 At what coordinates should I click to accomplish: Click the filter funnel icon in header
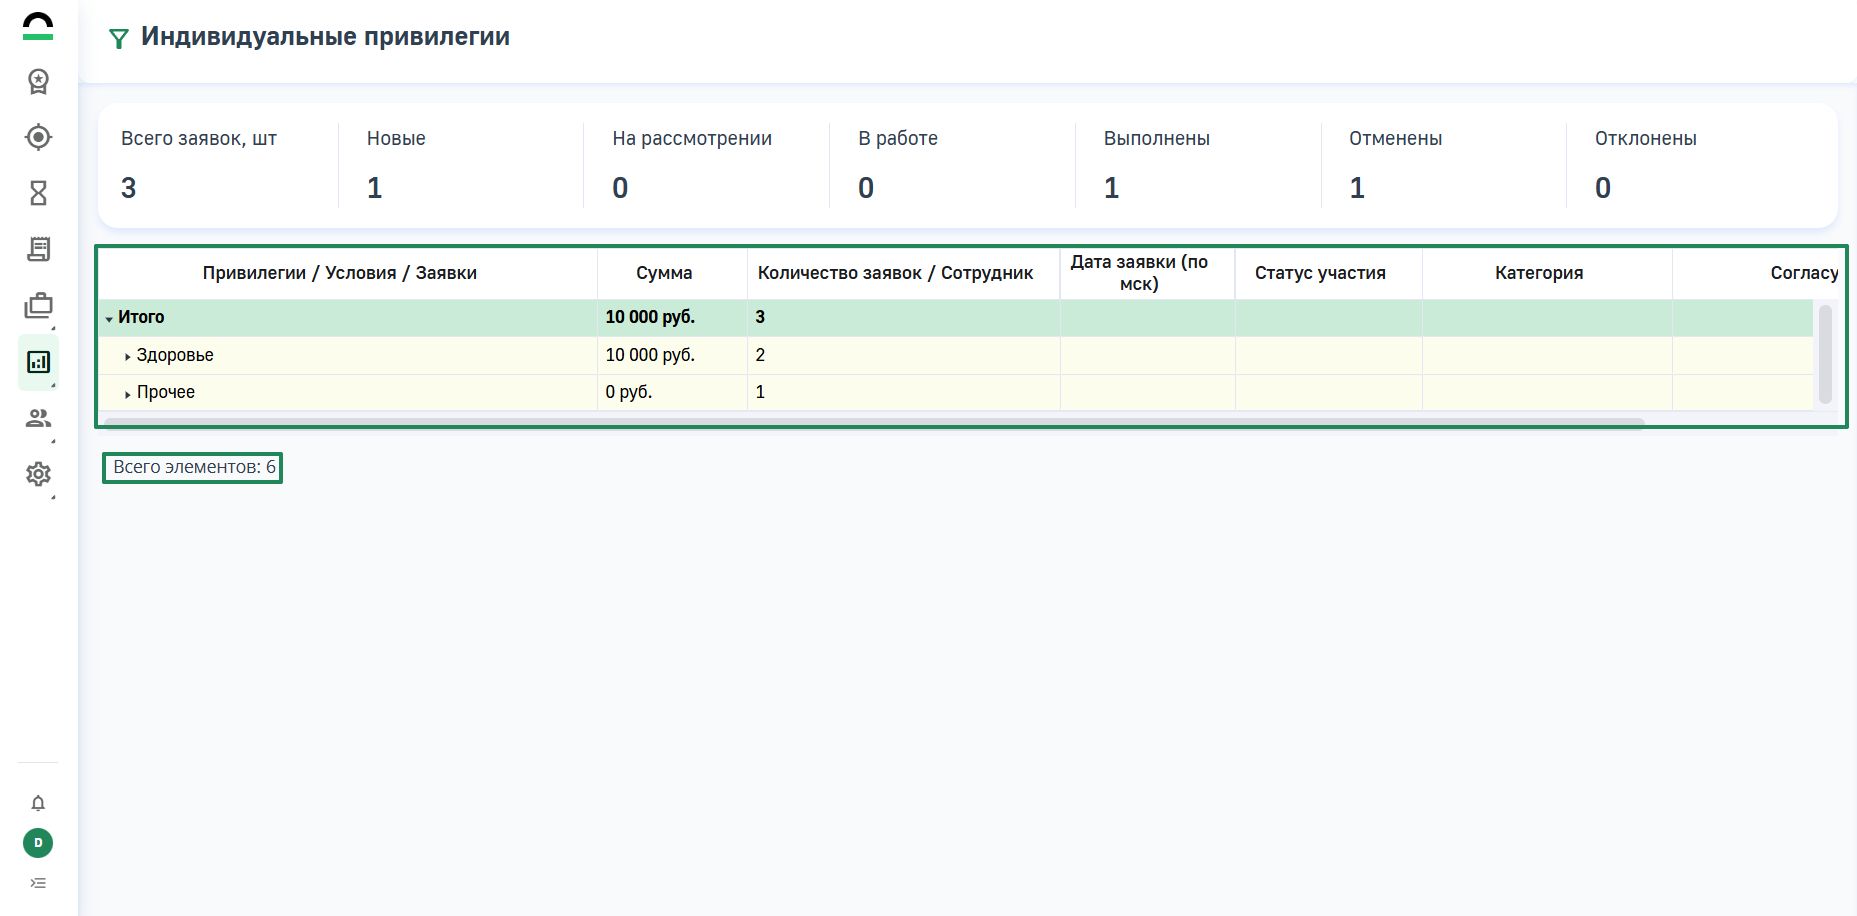119,39
